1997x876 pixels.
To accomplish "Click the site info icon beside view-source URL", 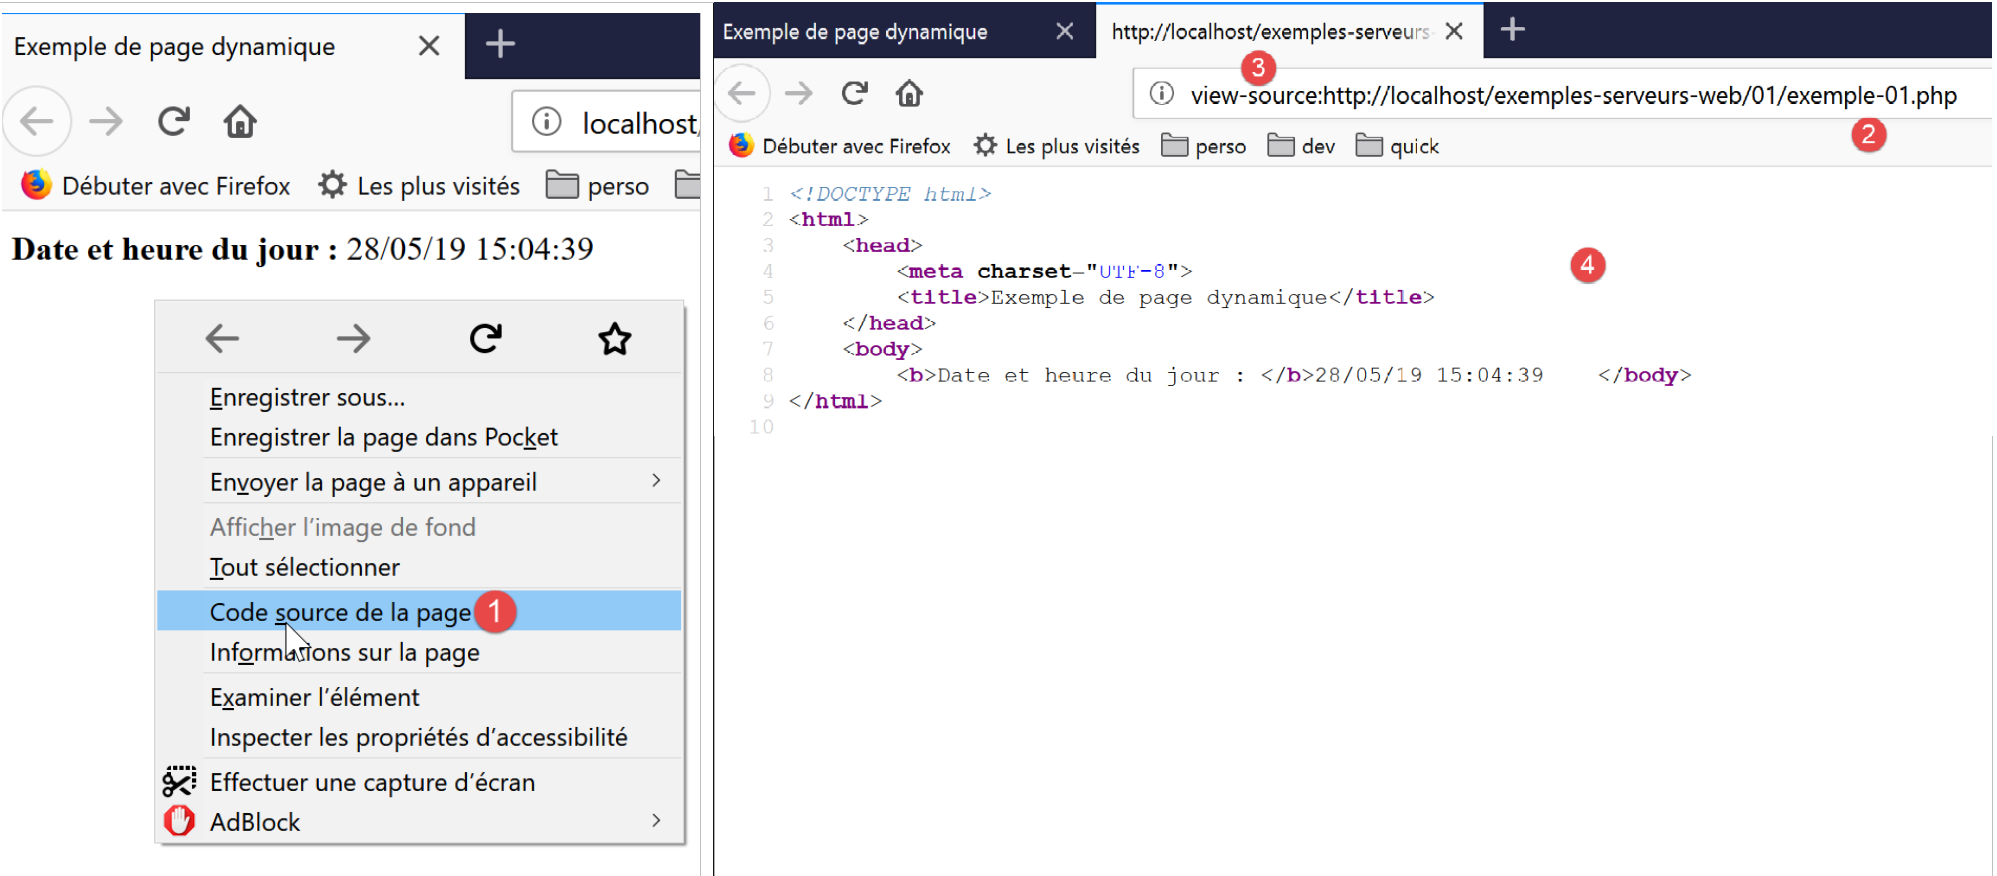I will tap(1161, 94).
